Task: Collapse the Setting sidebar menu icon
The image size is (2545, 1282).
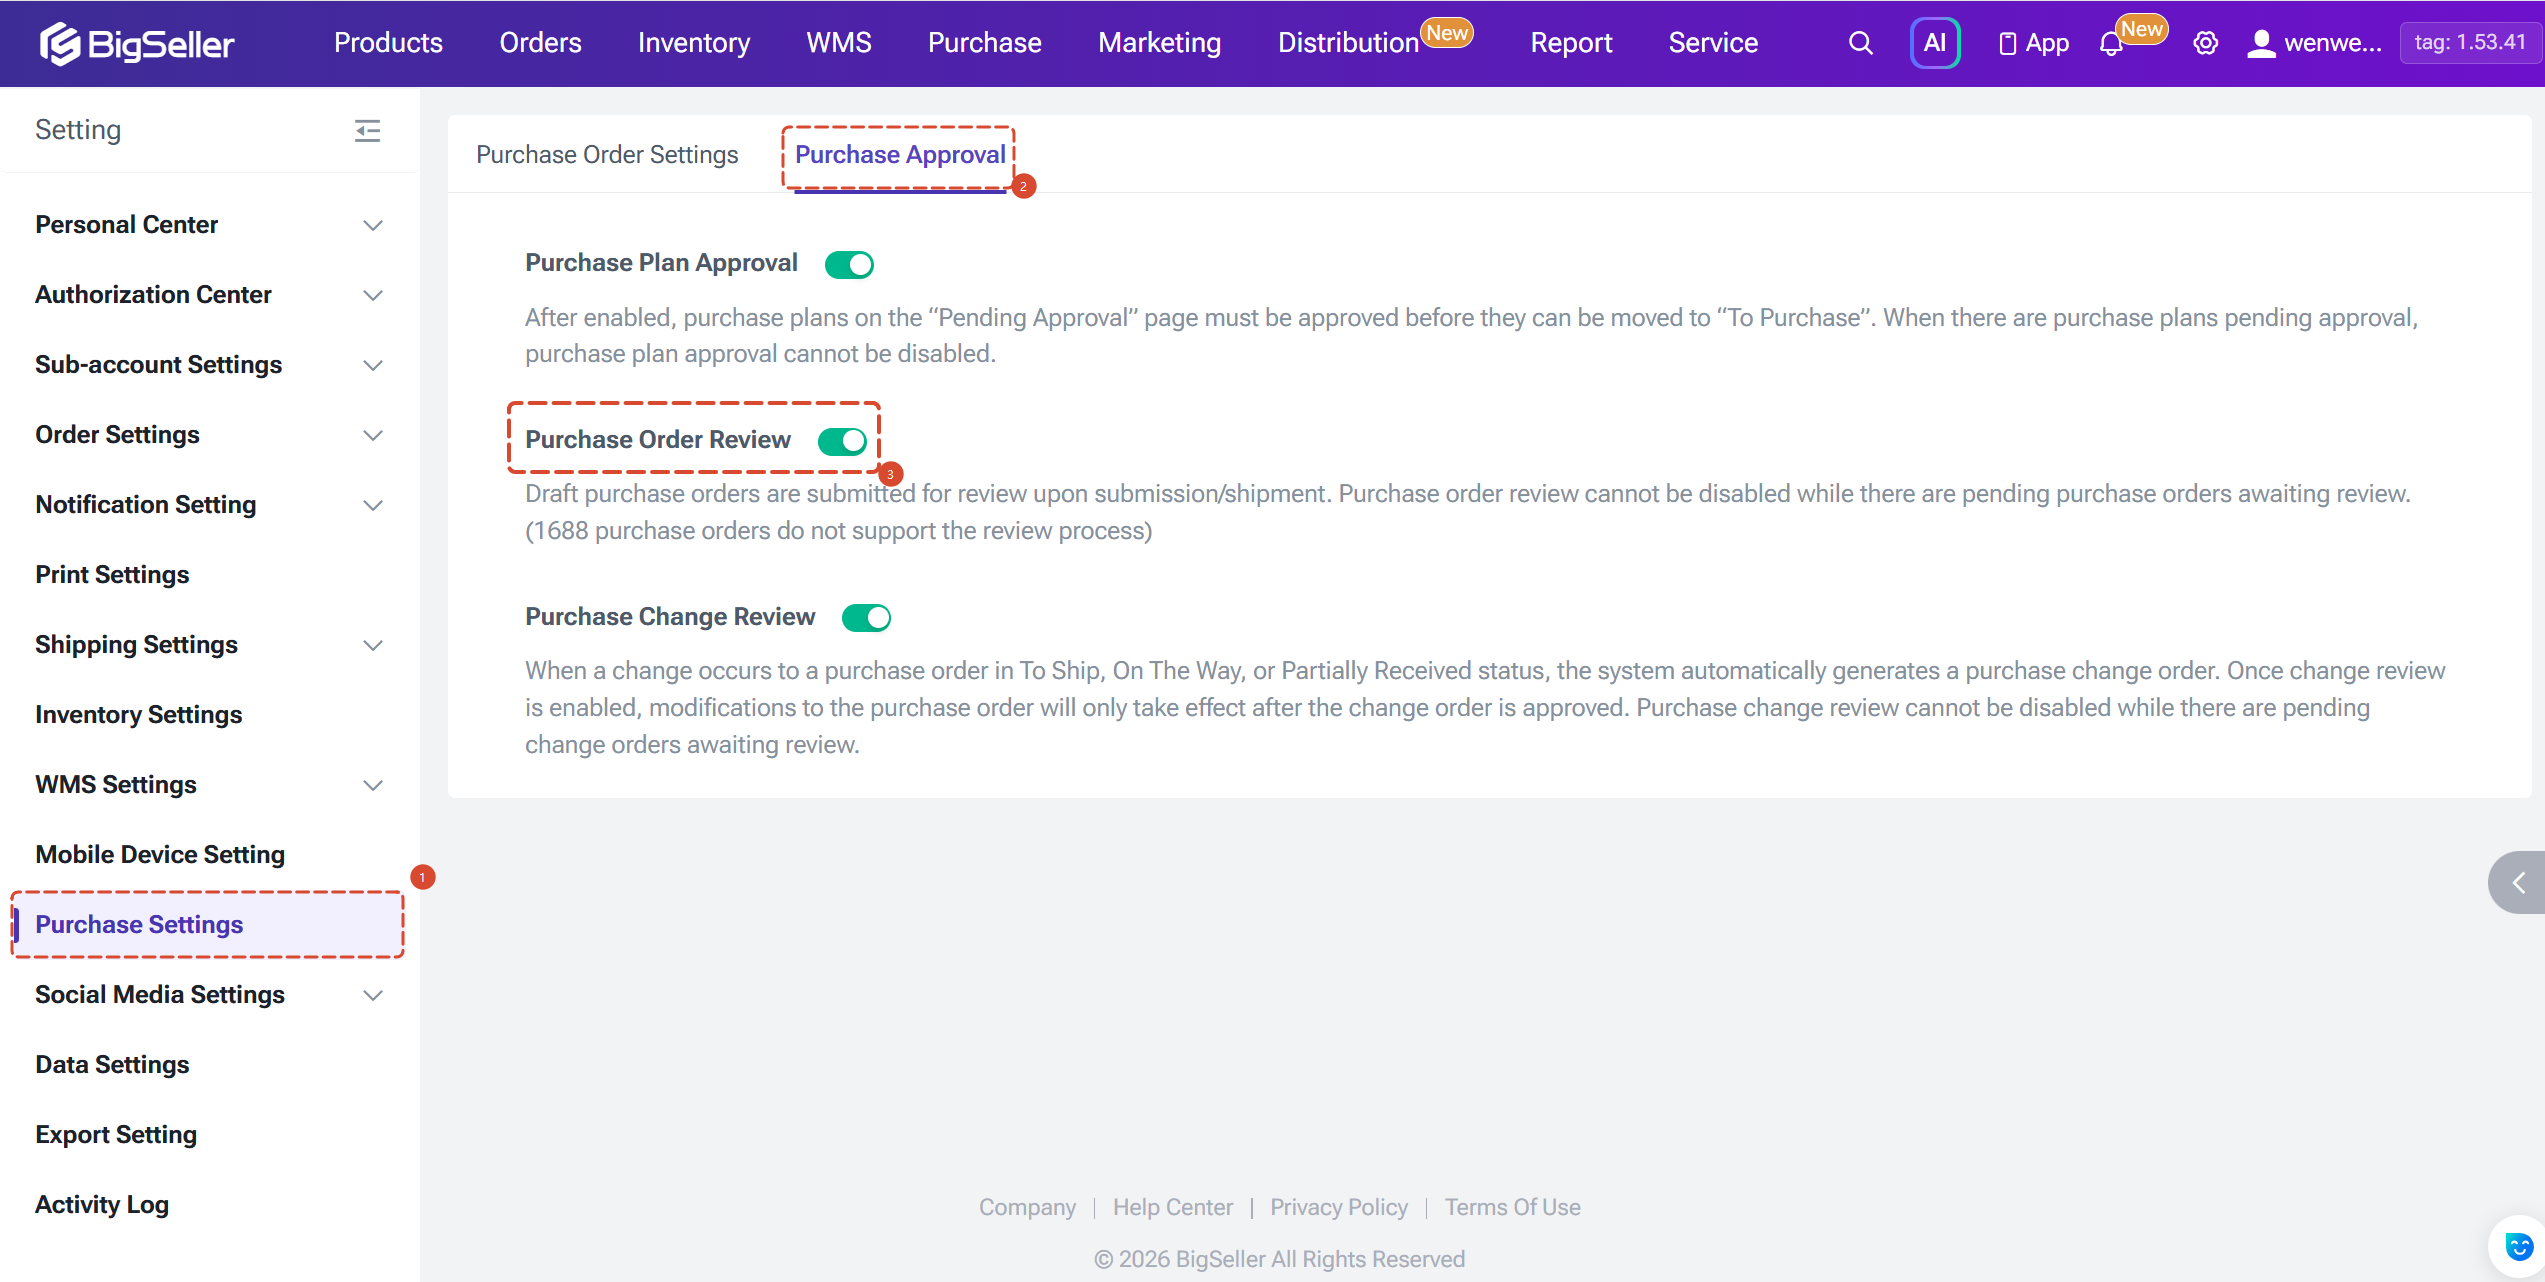Action: click(x=367, y=130)
